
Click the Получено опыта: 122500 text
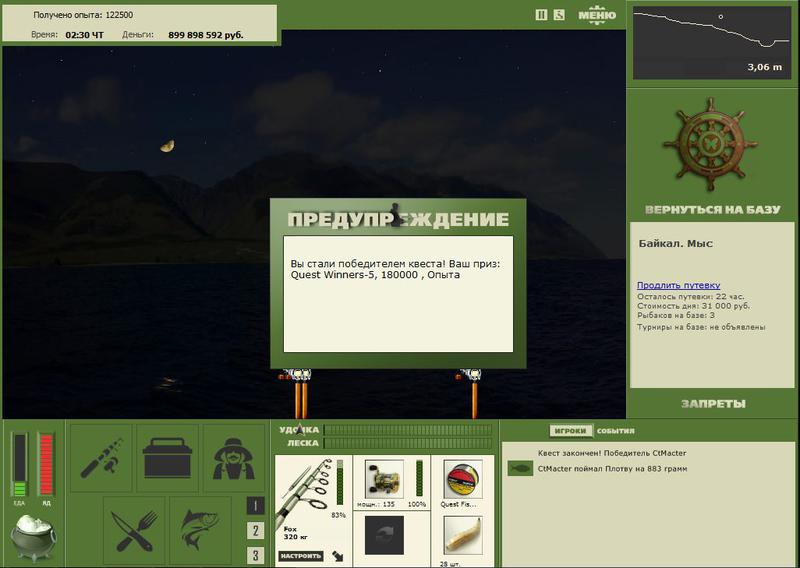[x=83, y=15]
